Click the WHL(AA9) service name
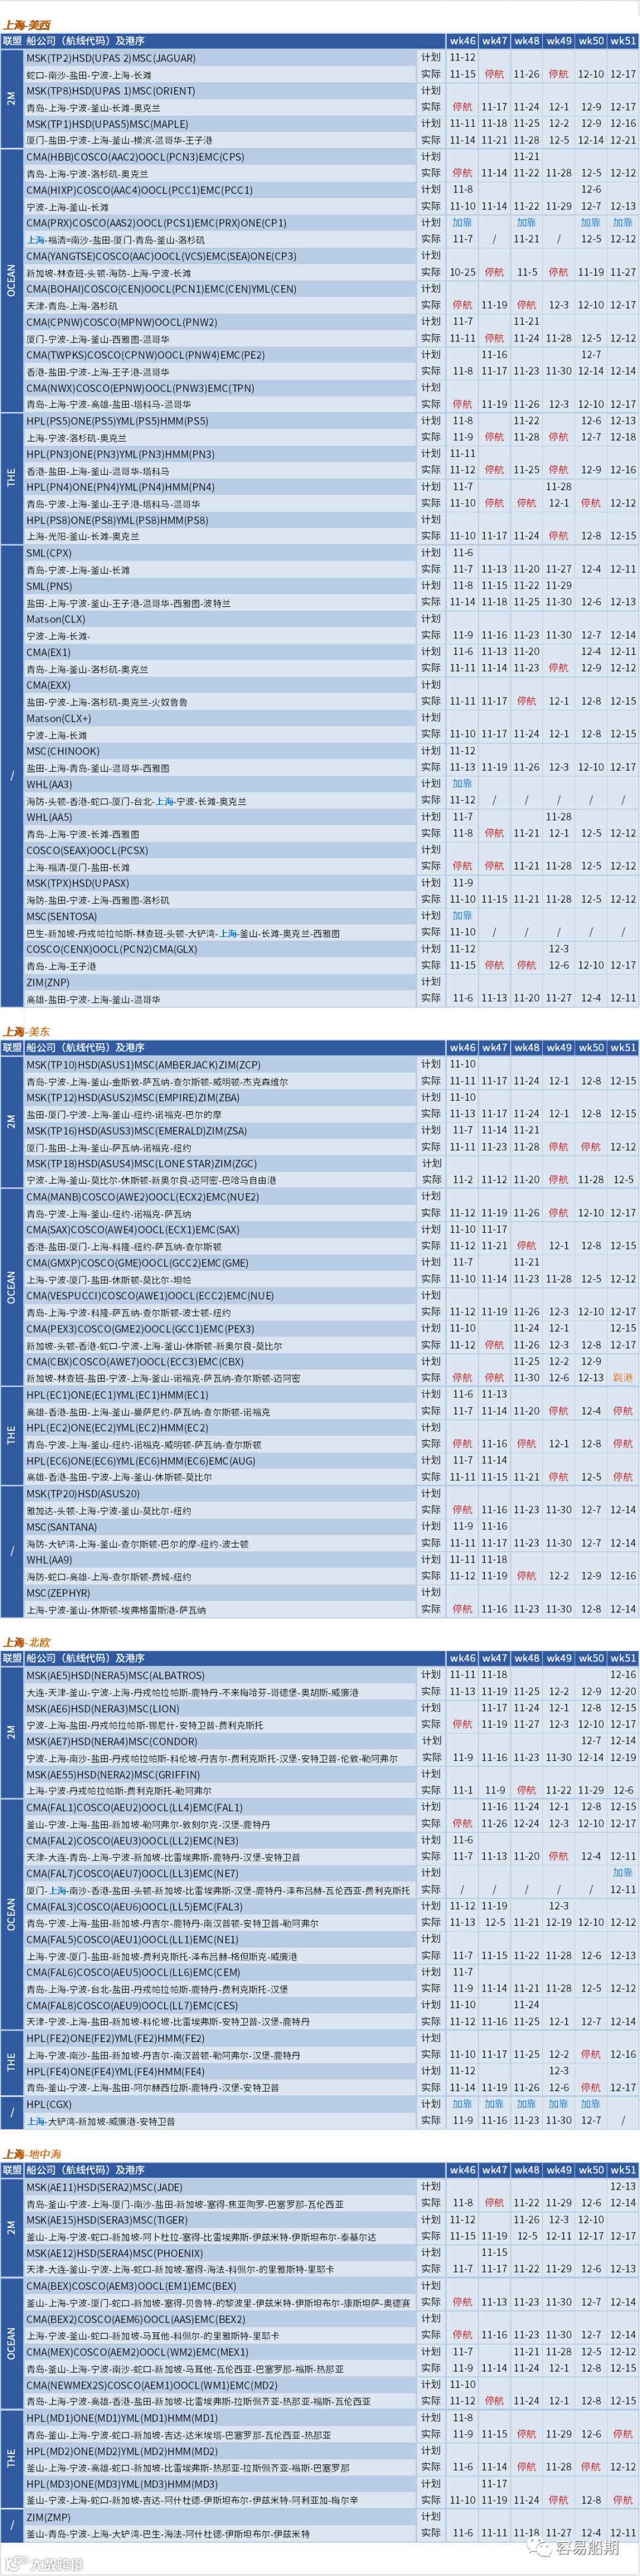Viewport: 640px width, 2576px height. coord(49,1560)
